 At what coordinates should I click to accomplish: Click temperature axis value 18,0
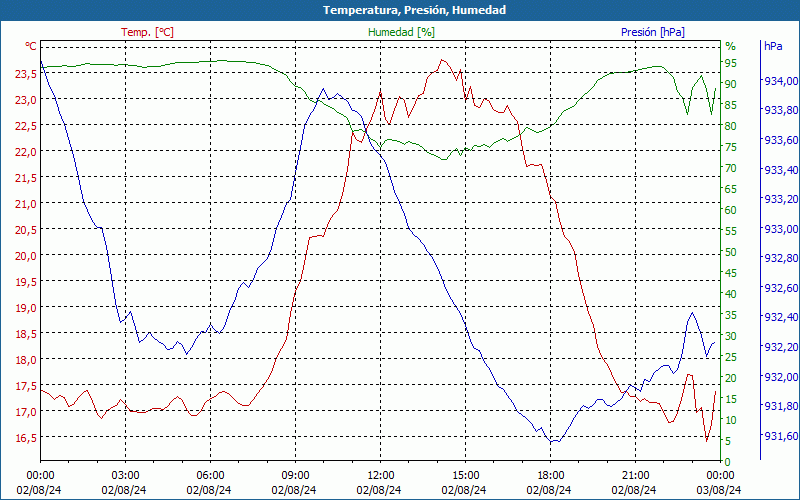click(26, 360)
